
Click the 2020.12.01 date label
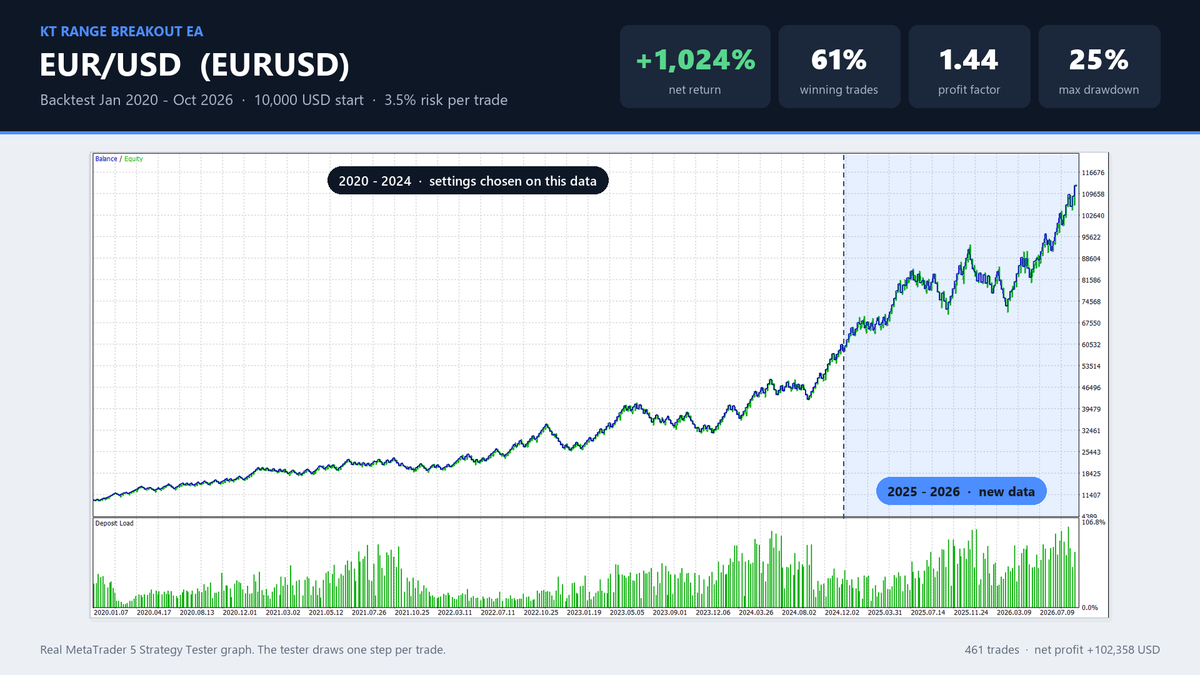(239, 613)
